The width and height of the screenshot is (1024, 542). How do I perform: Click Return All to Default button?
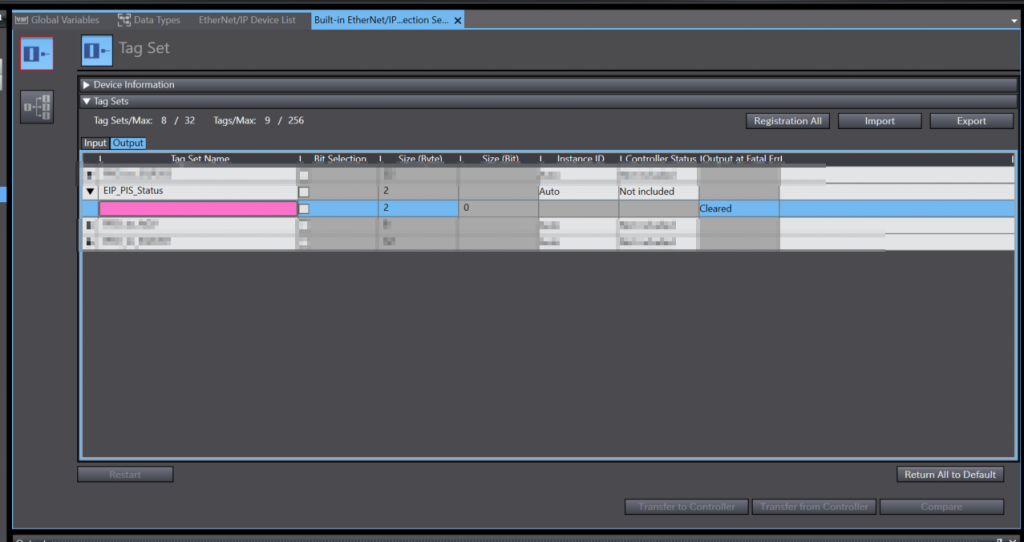point(949,474)
